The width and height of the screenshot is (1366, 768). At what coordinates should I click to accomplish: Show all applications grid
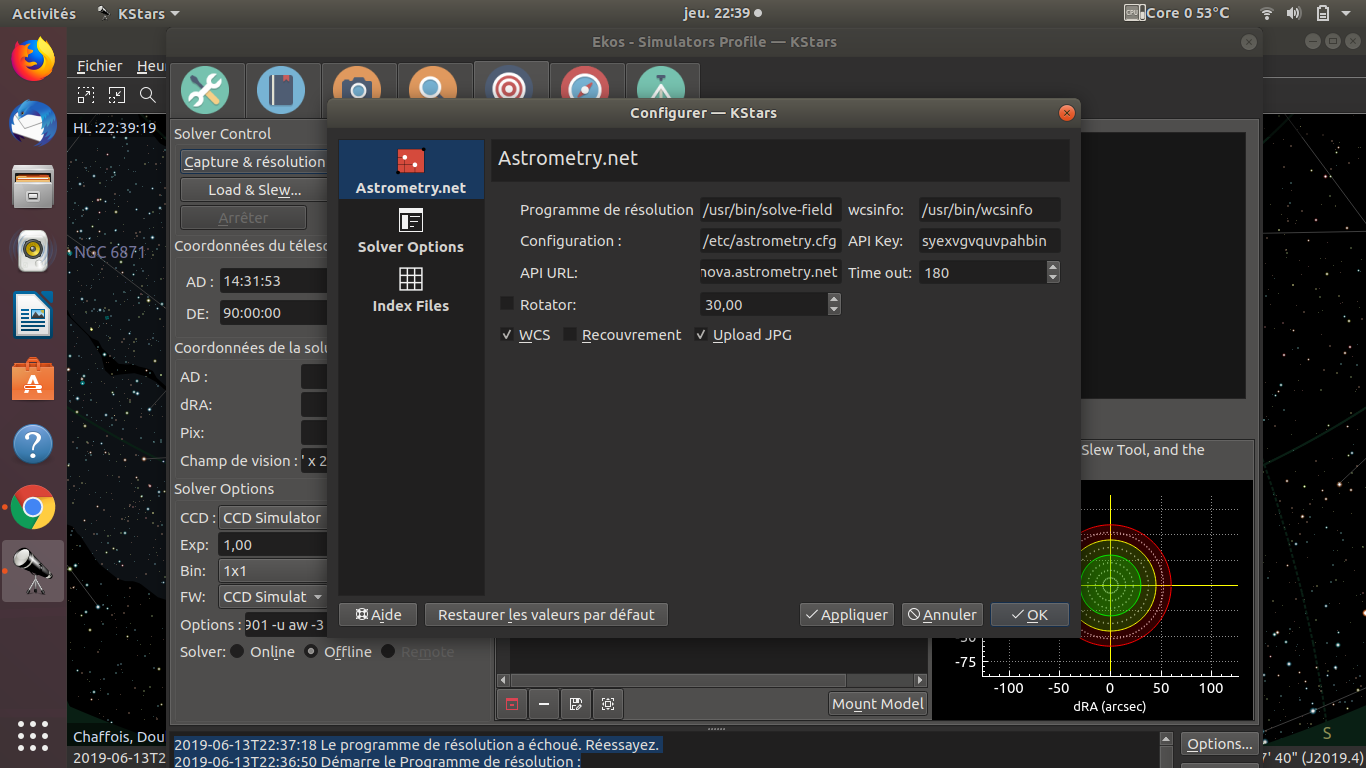33,735
